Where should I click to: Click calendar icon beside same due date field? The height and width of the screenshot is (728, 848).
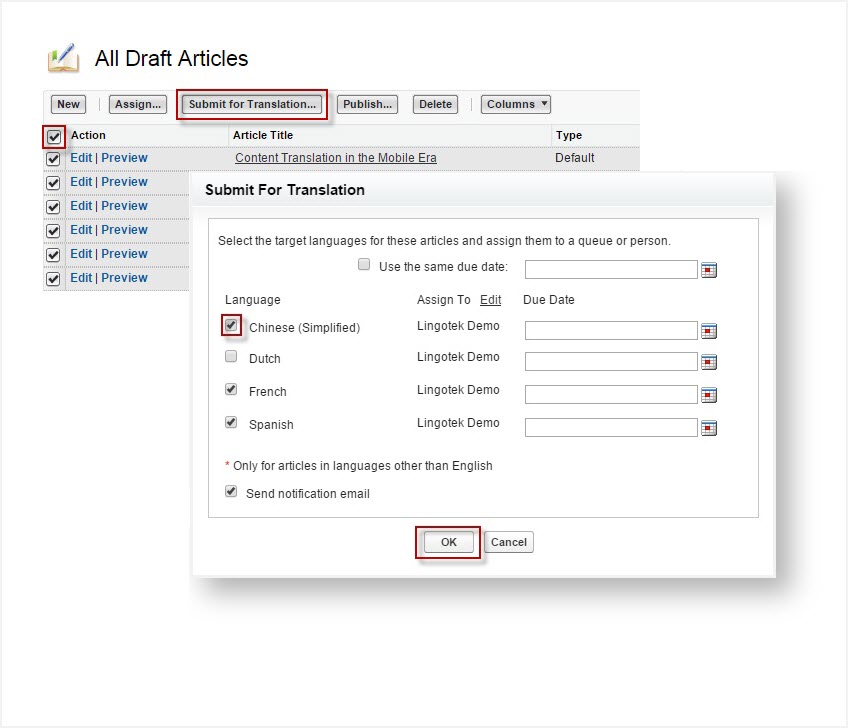click(x=709, y=270)
